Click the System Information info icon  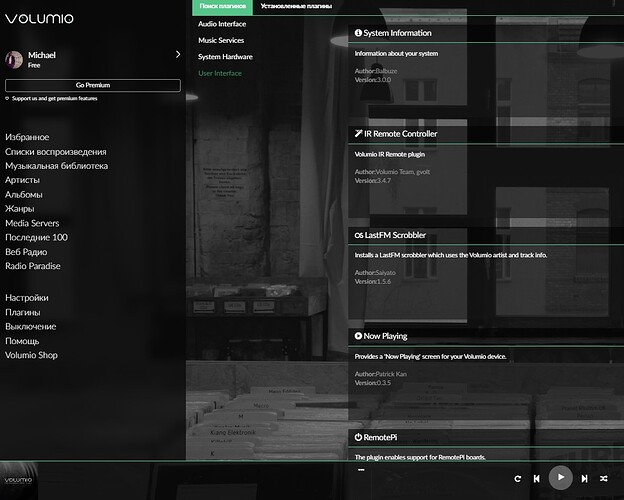coord(358,33)
